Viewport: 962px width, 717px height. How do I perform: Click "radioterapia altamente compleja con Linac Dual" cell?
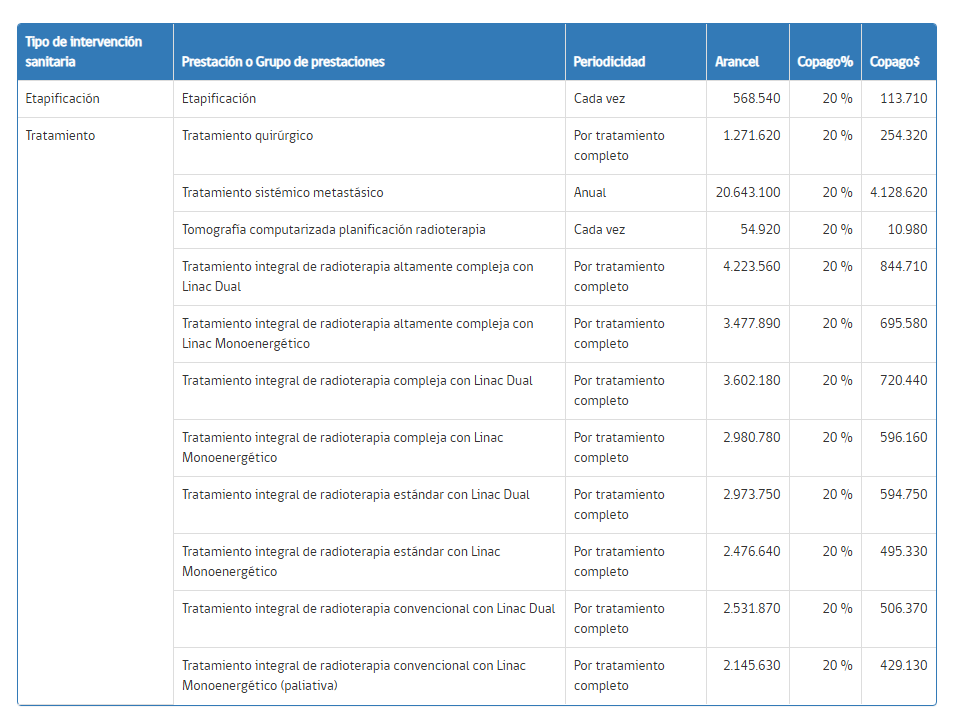click(x=357, y=277)
